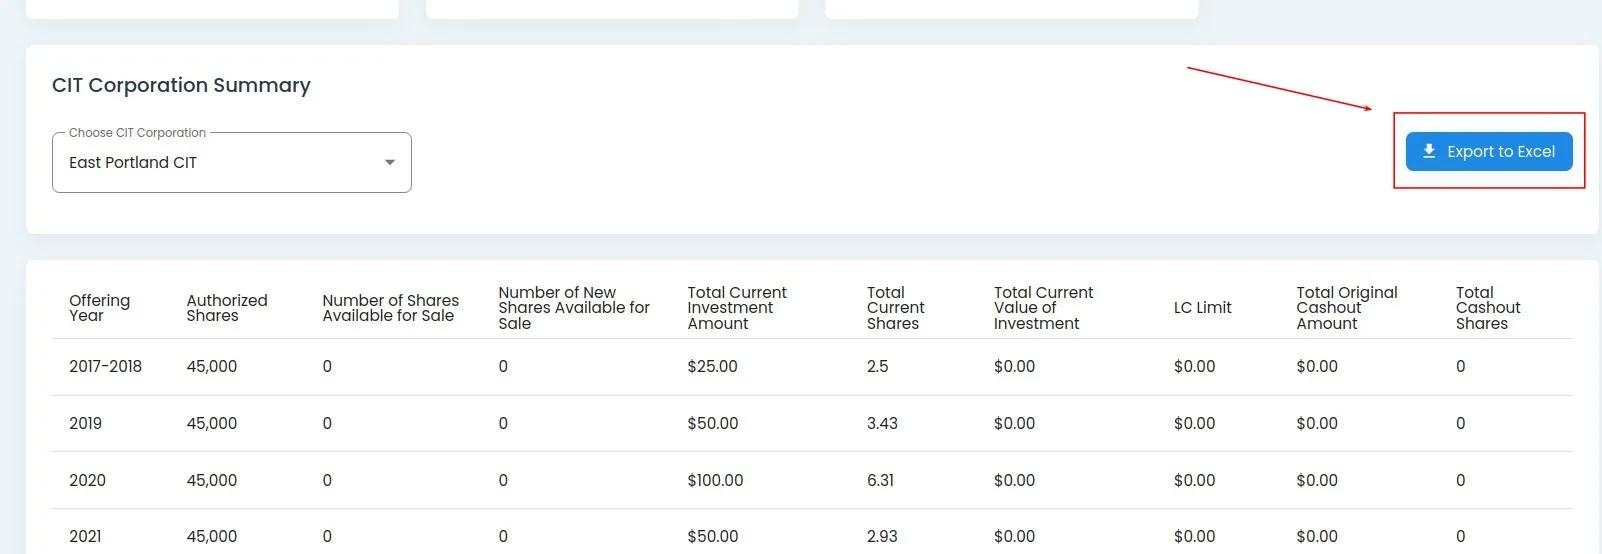Screen dimensions: 1602x554
Task: Click the Authorized Shares column header
Action: pos(226,308)
